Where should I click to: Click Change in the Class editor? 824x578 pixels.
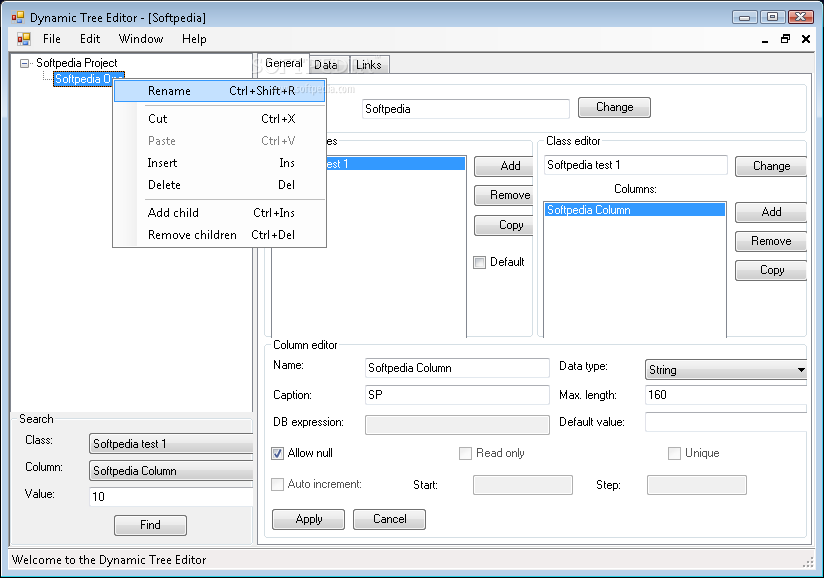click(771, 166)
